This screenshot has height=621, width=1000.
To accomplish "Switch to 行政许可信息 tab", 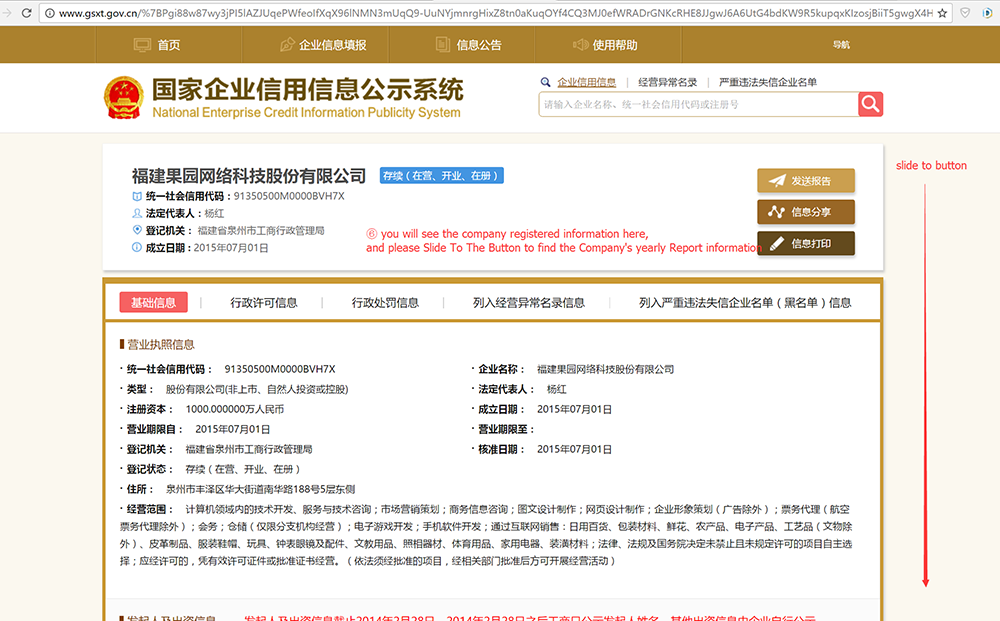I will (263, 303).
